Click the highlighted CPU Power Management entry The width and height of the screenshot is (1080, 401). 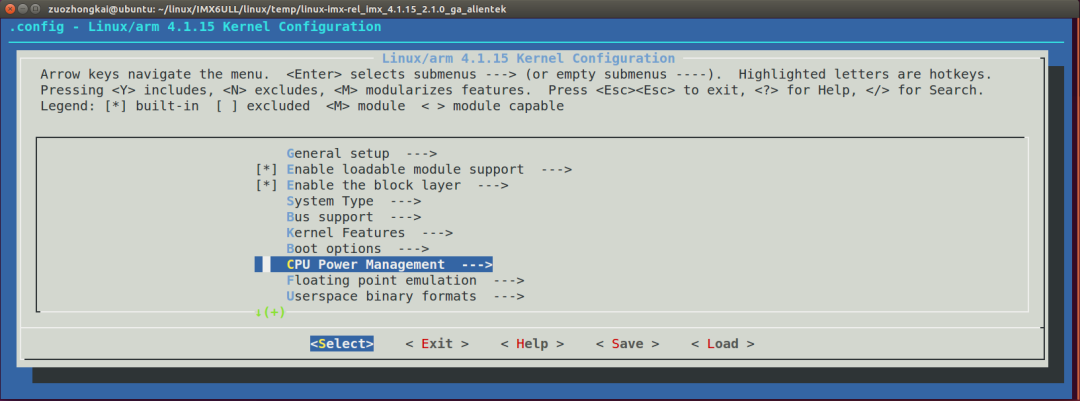coord(381,265)
